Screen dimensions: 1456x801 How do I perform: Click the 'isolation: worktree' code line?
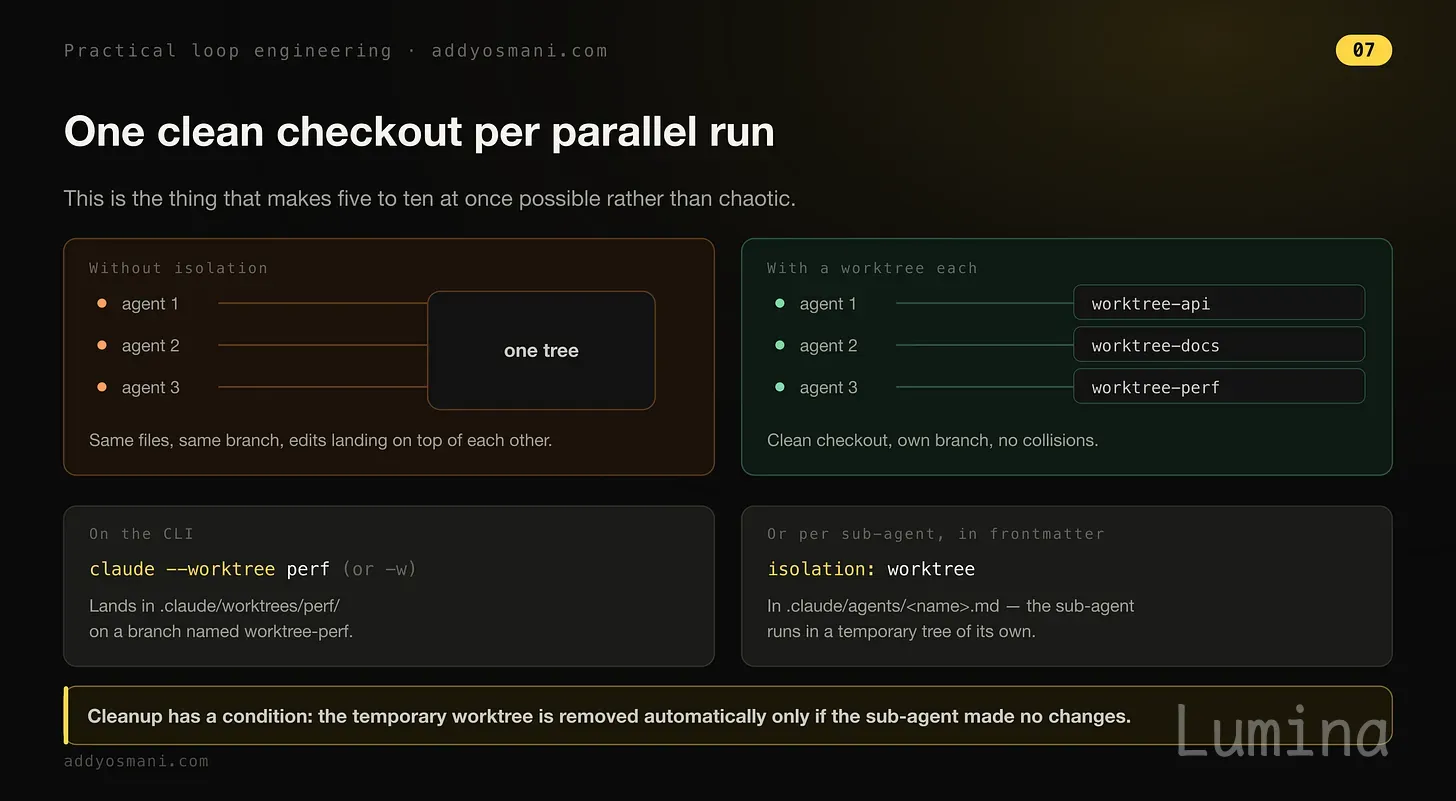(x=871, y=569)
